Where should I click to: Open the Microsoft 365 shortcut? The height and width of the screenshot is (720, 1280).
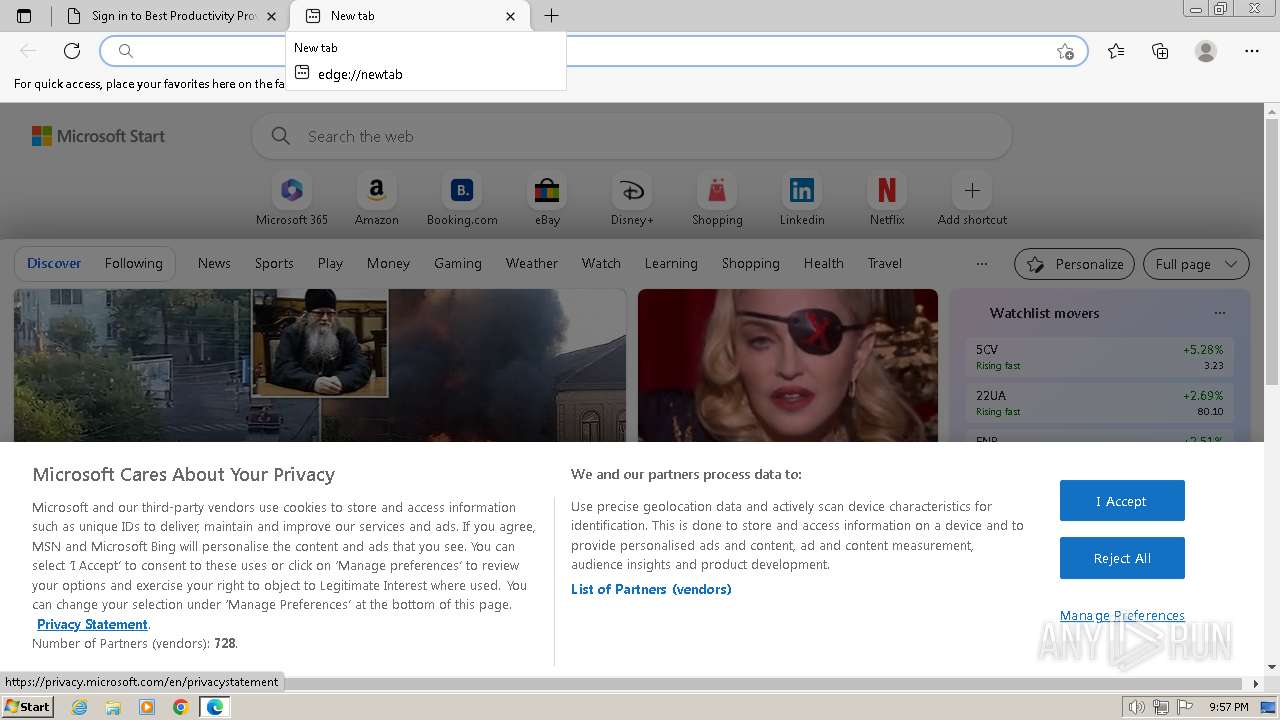pos(292,200)
